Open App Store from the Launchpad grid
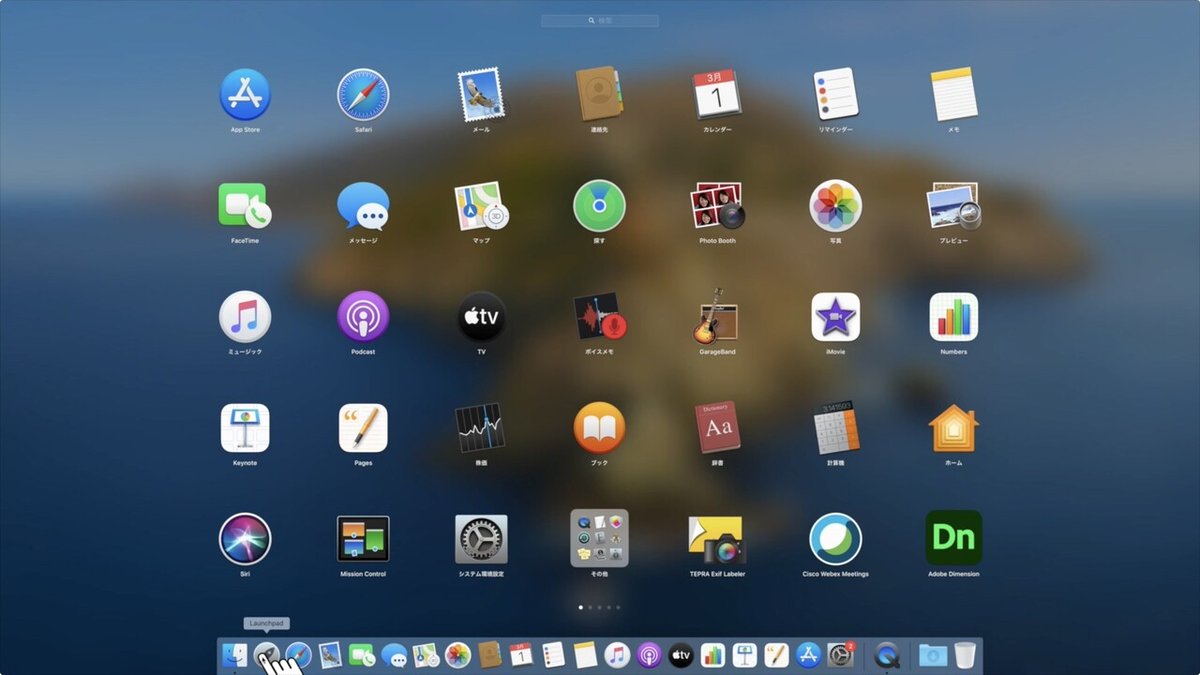Screen dimensions: 1200x675 [245, 95]
